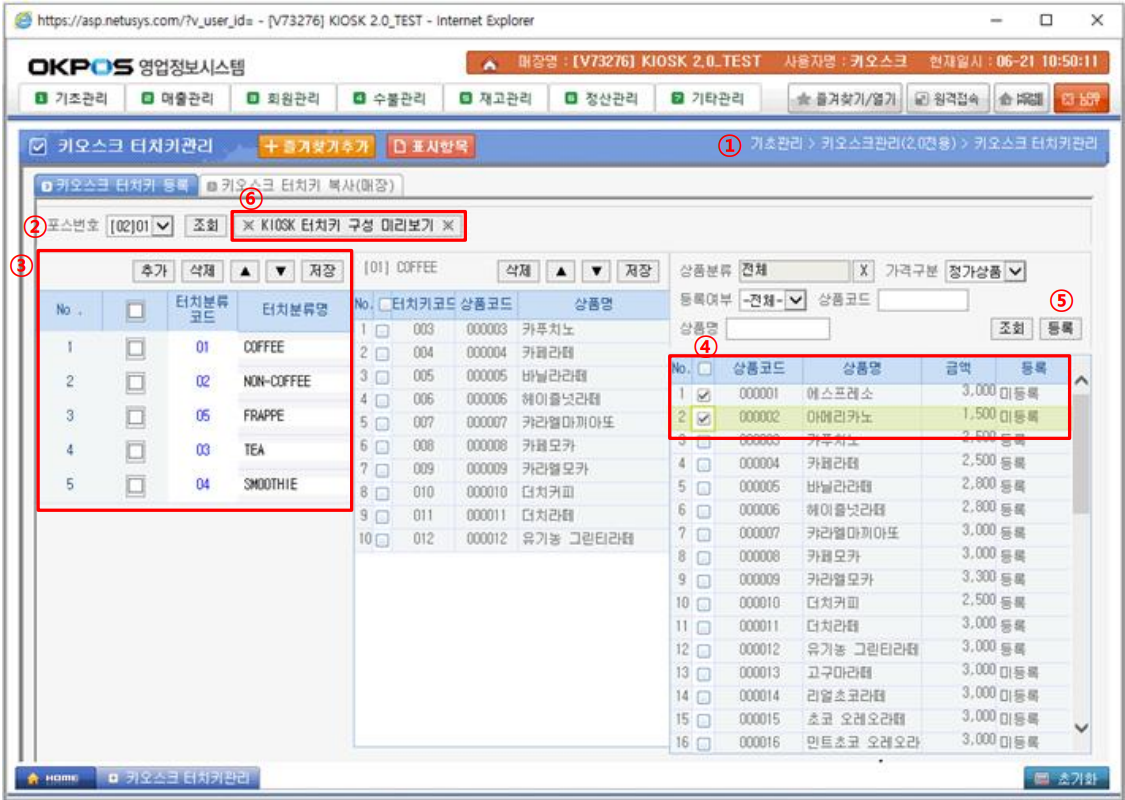The height and width of the screenshot is (800, 1125).
Task: Move touch category up with ▲ arrow
Action: pos(245,271)
